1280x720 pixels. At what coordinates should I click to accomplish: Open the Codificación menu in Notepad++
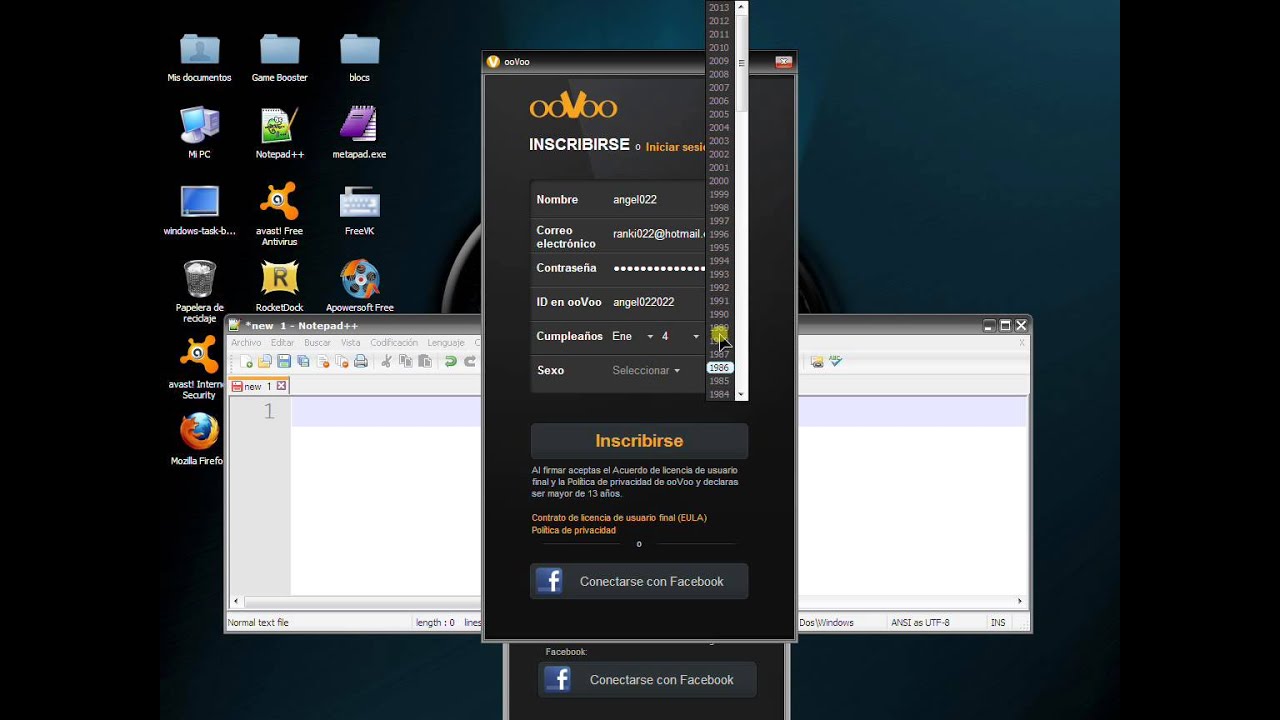tap(394, 343)
